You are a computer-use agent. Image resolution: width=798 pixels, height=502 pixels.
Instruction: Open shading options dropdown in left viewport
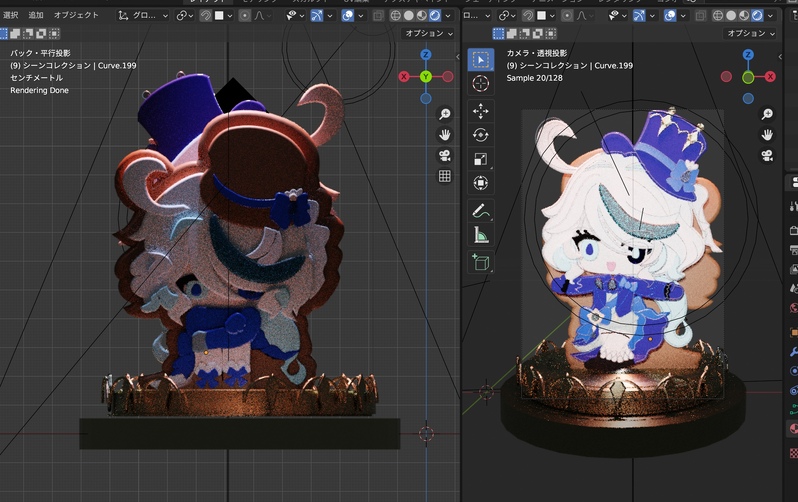pyautogui.click(x=448, y=16)
